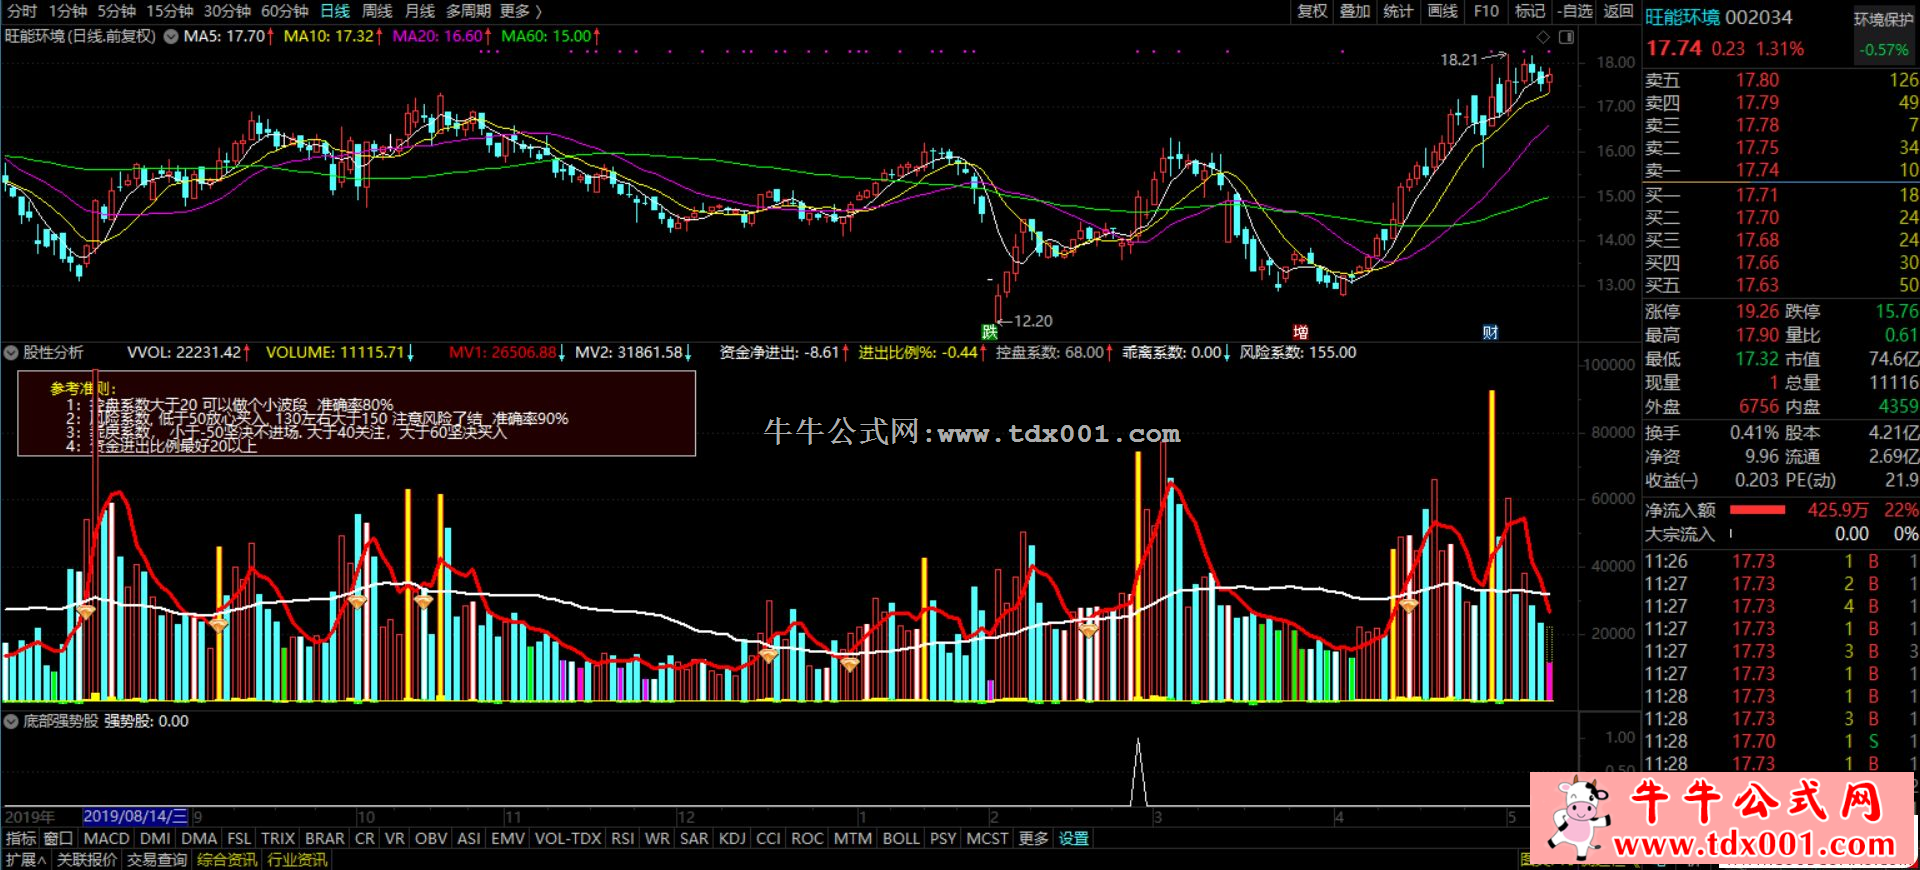Open the 行业资讯 tab
The width and height of the screenshot is (1920, 870).
click(297, 859)
